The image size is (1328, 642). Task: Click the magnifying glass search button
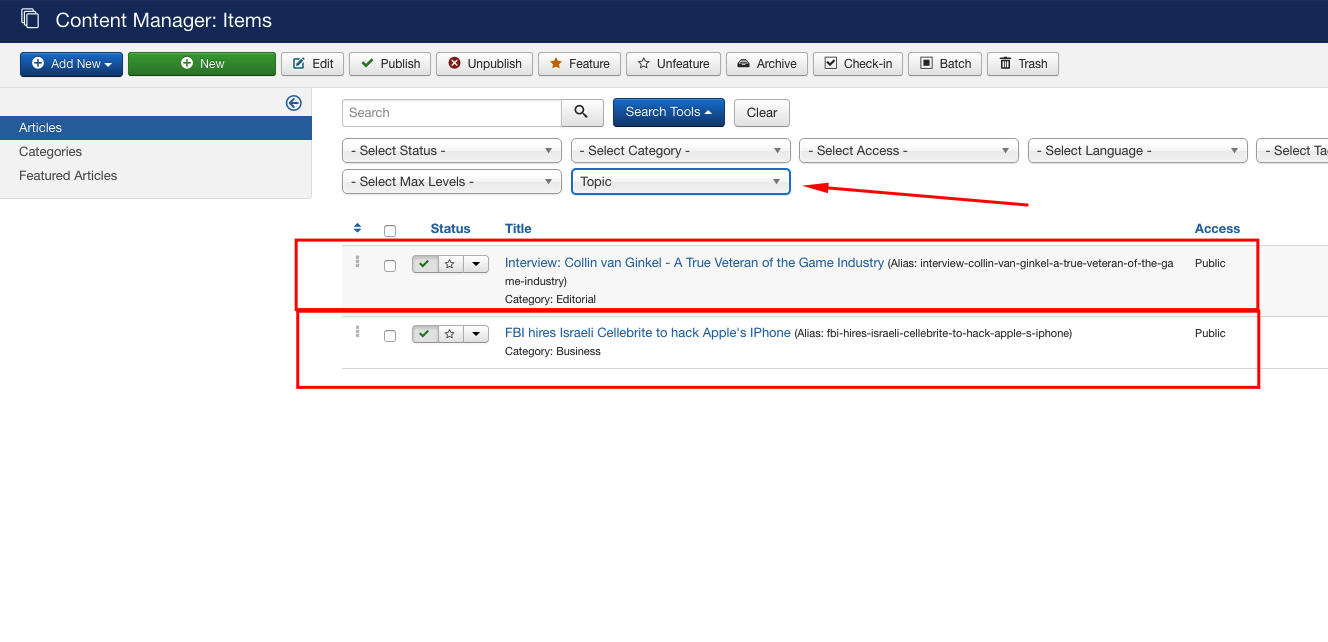pos(582,112)
